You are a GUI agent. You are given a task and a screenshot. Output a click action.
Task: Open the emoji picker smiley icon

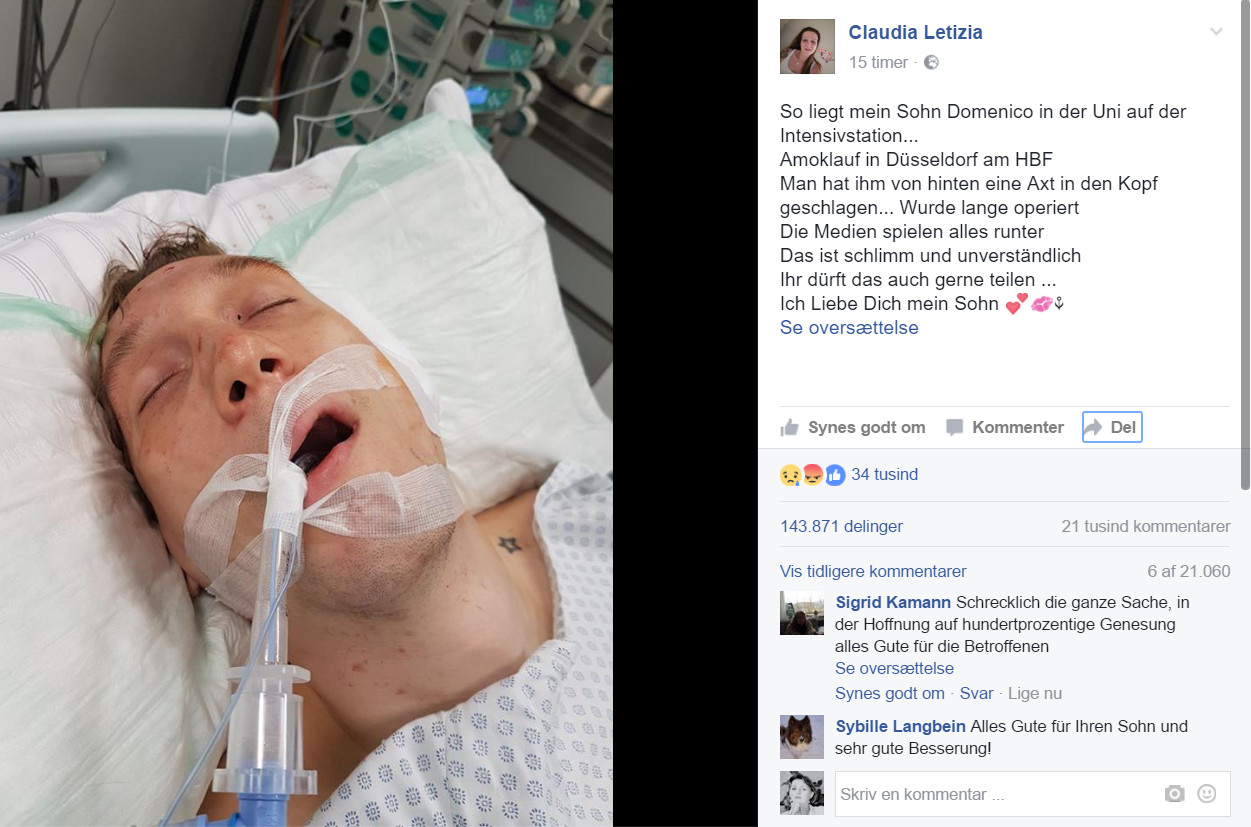pyautogui.click(x=1207, y=794)
